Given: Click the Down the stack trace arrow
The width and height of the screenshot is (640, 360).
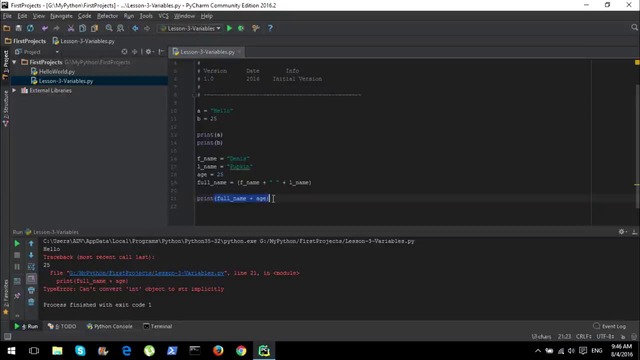Looking at the screenshot, I should (x=31, y=255).
